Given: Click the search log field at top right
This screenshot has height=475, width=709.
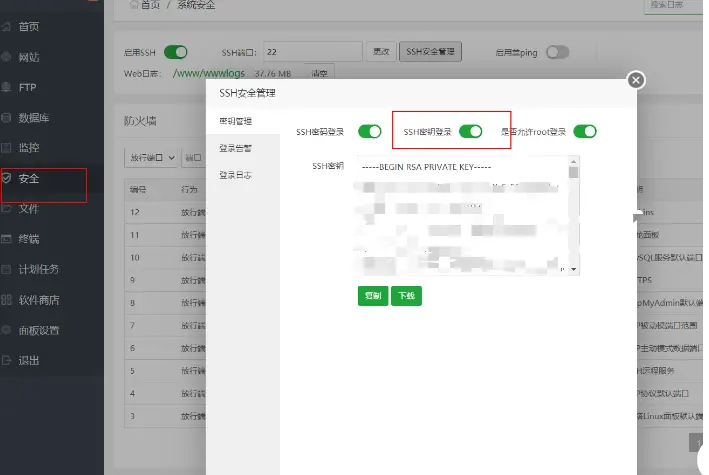Looking at the screenshot, I should [x=674, y=5].
